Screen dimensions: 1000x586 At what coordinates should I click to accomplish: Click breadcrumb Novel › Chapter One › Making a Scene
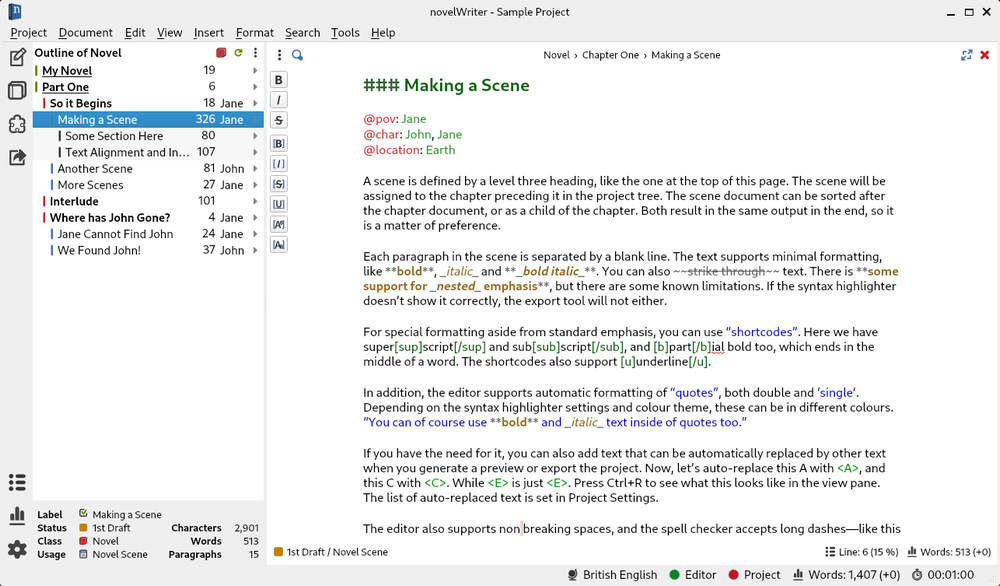point(631,55)
